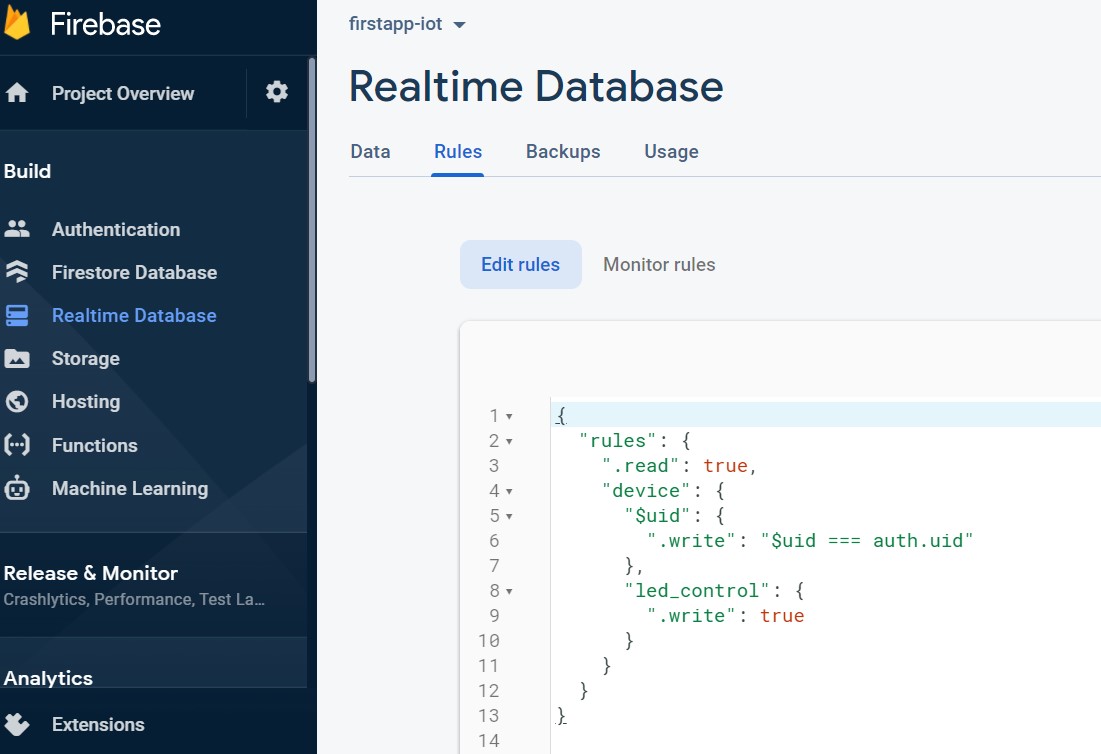This screenshot has height=754, width=1101.
Task: Collapse the "rules" block fold arrow
Action: tap(509, 442)
